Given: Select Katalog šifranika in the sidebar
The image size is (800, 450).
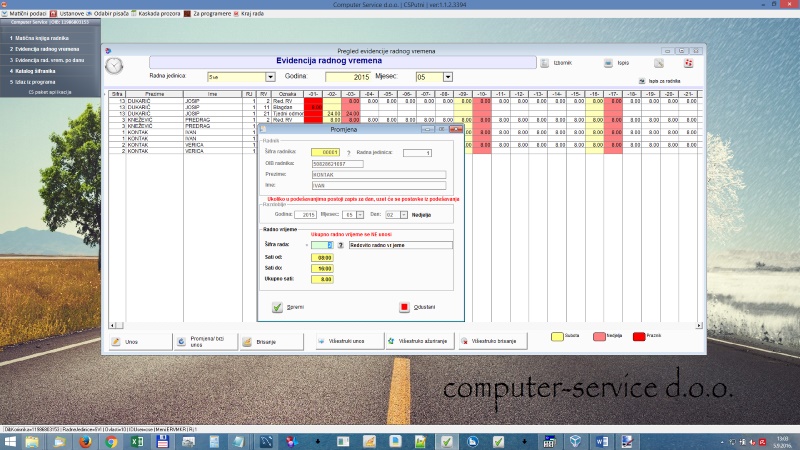Looking at the screenshot, I should (x=36, y=72).
